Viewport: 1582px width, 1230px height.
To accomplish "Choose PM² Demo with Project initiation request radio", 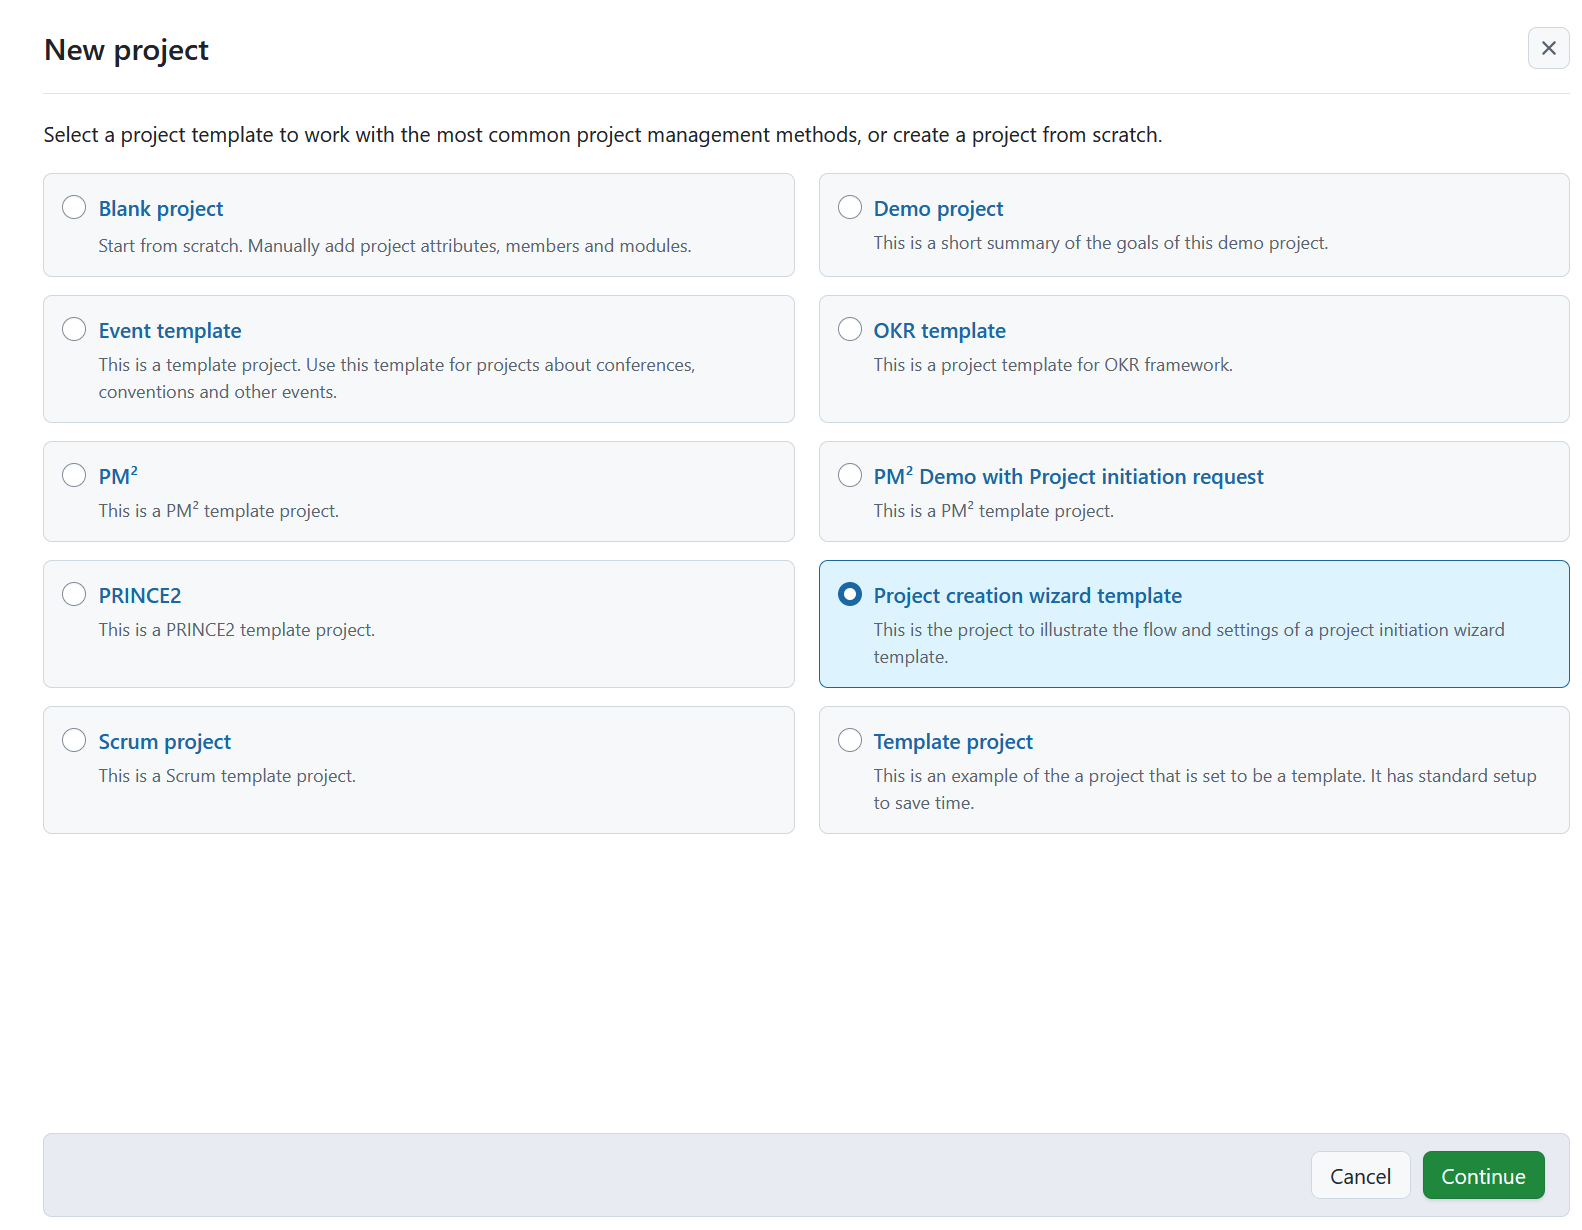I will [849, 475].
